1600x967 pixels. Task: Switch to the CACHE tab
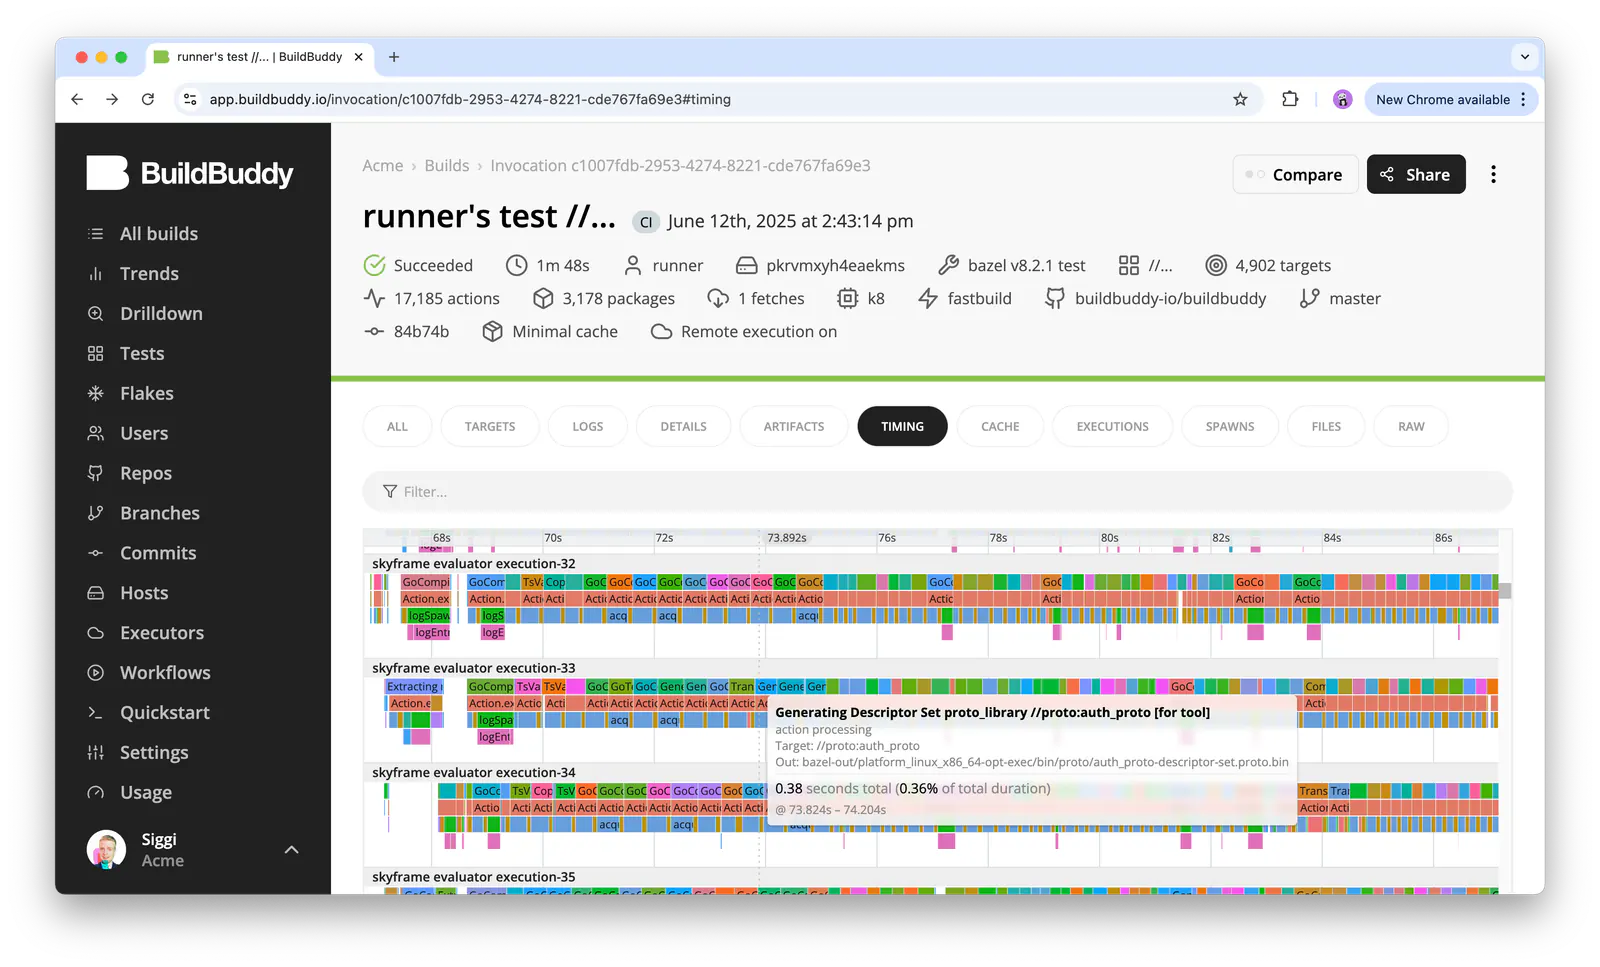pos(1000,426)
